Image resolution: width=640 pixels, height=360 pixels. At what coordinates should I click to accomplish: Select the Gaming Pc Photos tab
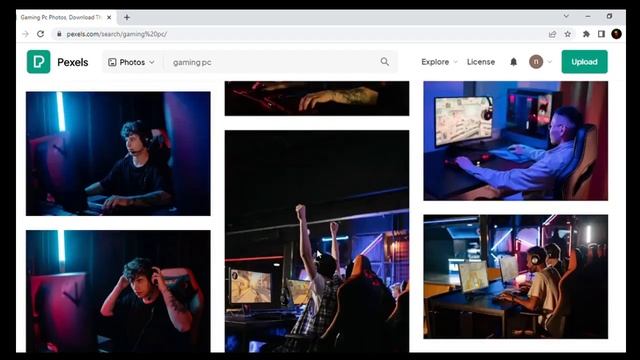[67, 18]
